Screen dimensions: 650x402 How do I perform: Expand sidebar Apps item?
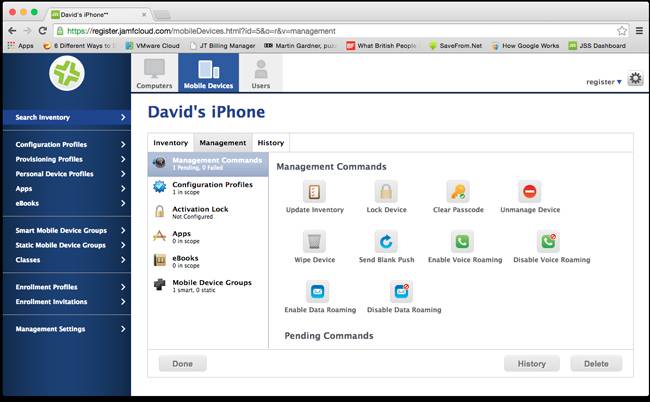tap(67, 189)
